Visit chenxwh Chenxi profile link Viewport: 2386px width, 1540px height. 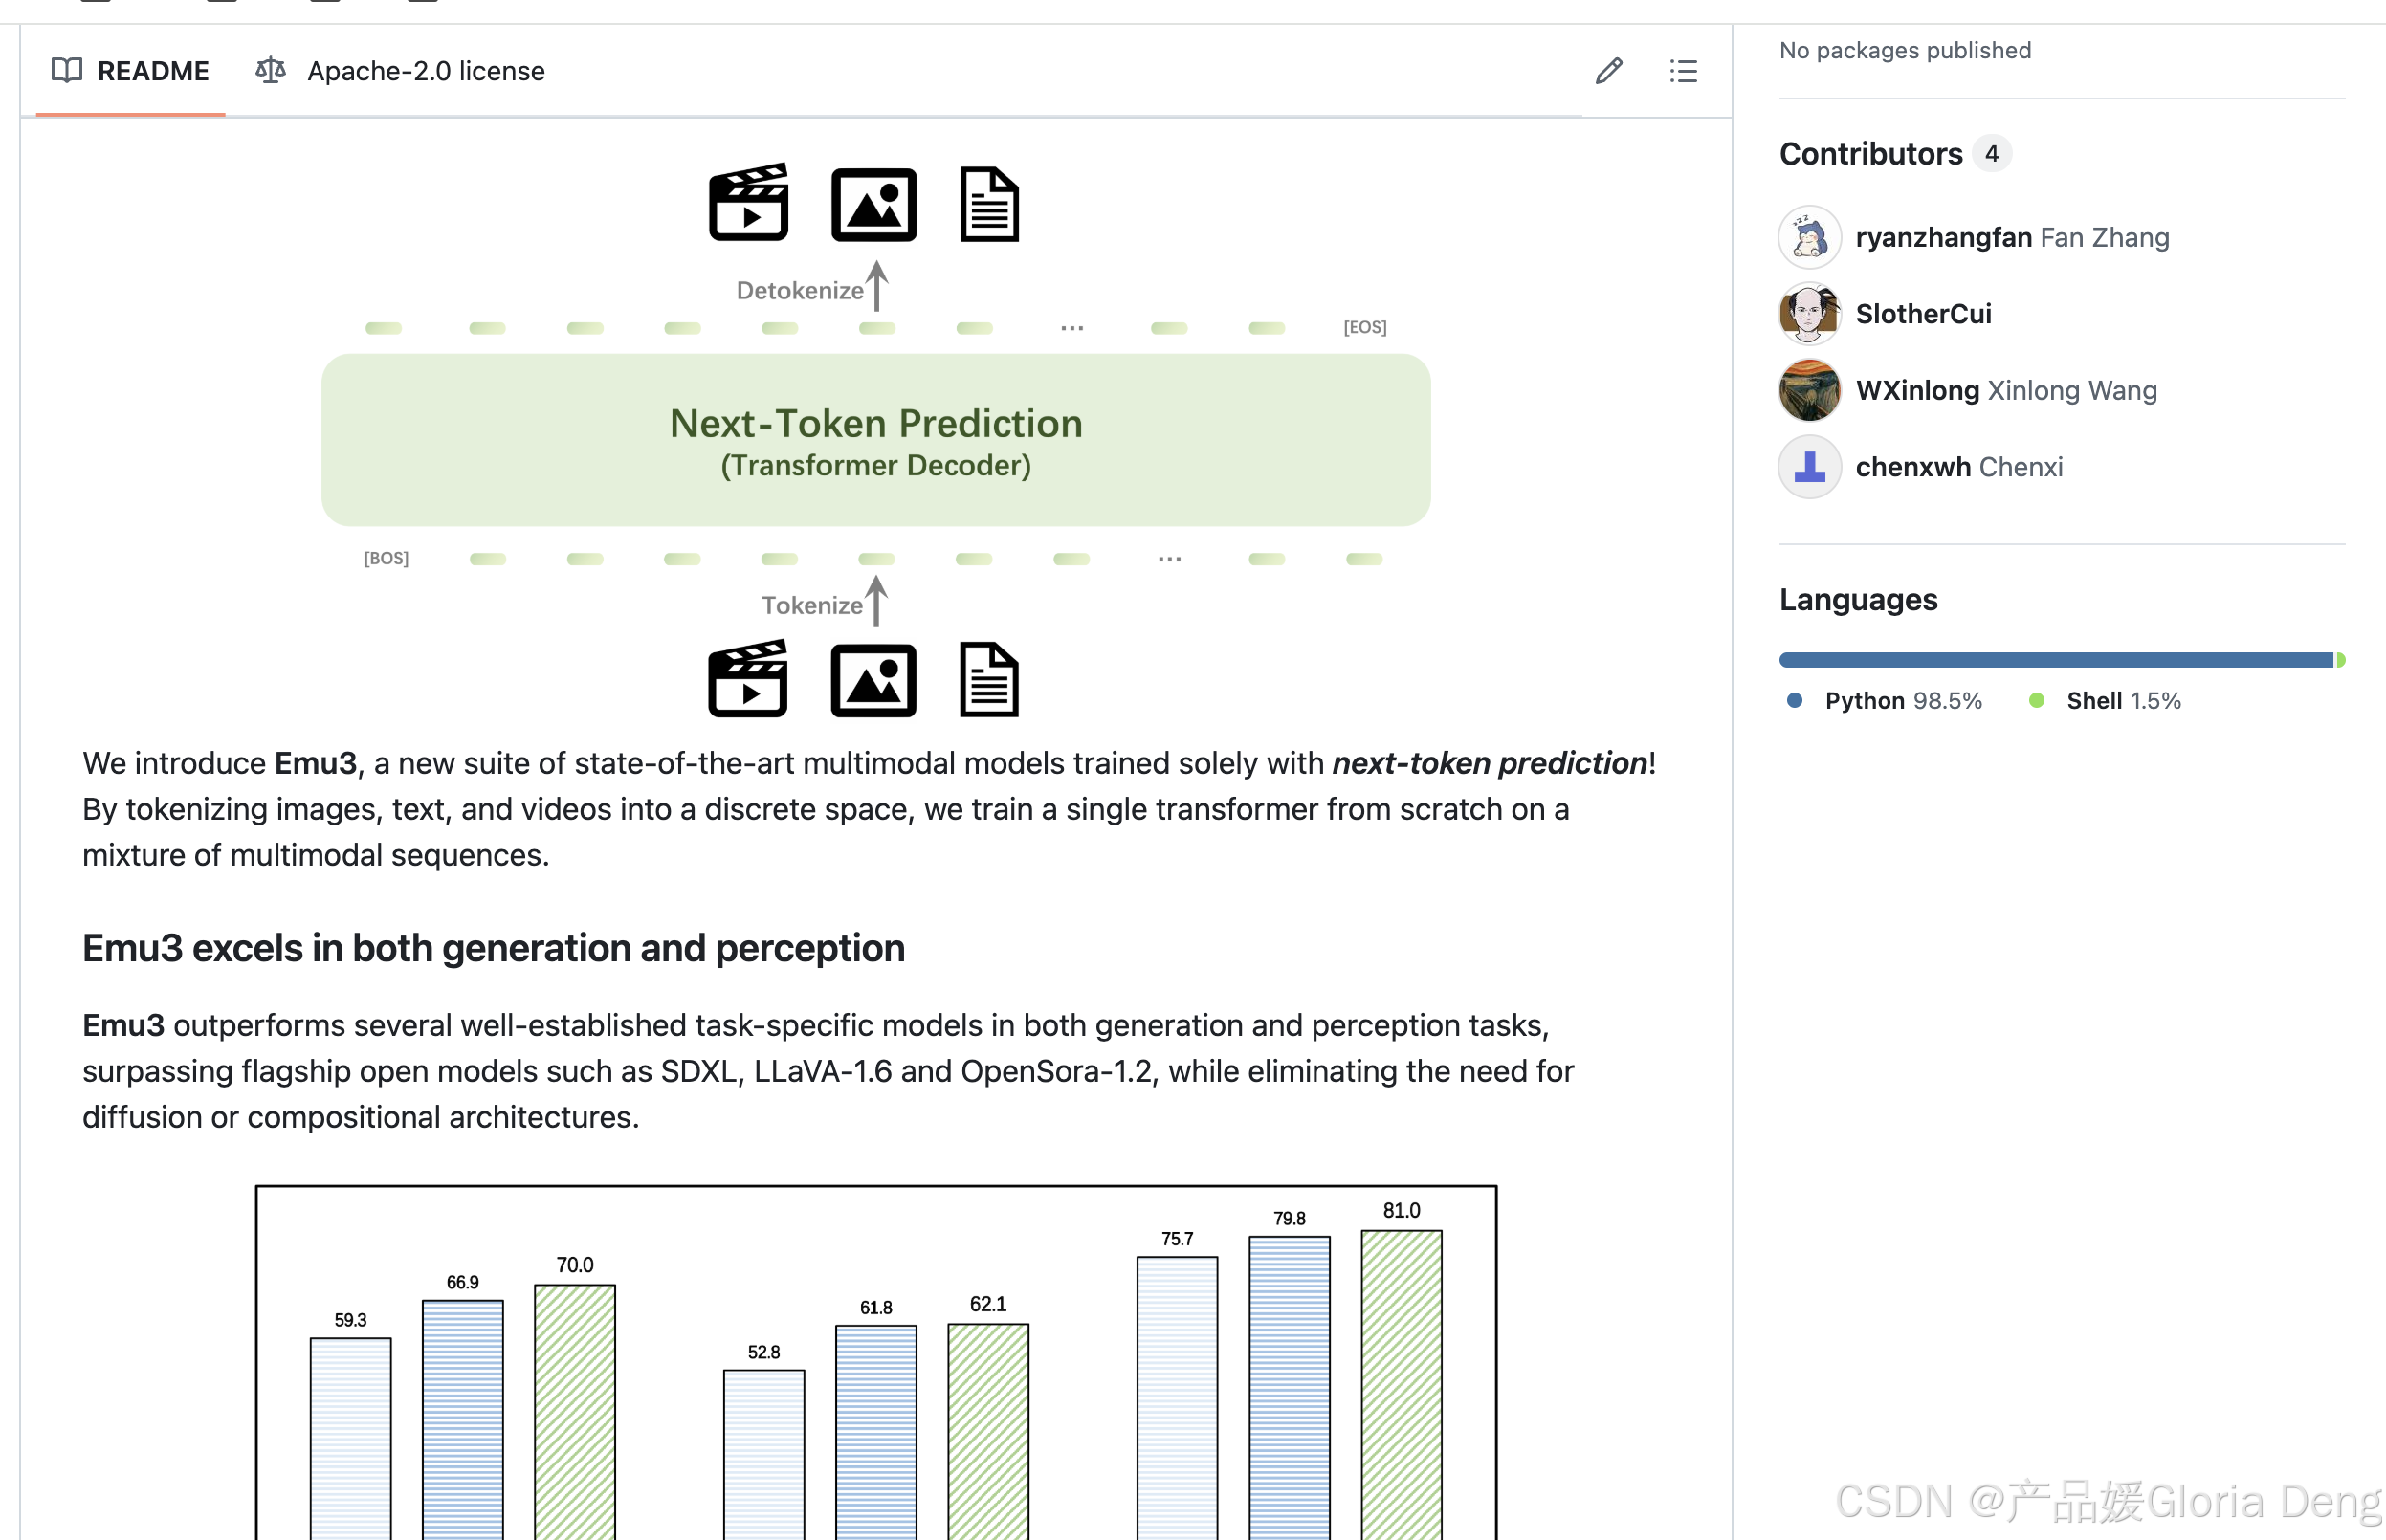(1959, 467)
